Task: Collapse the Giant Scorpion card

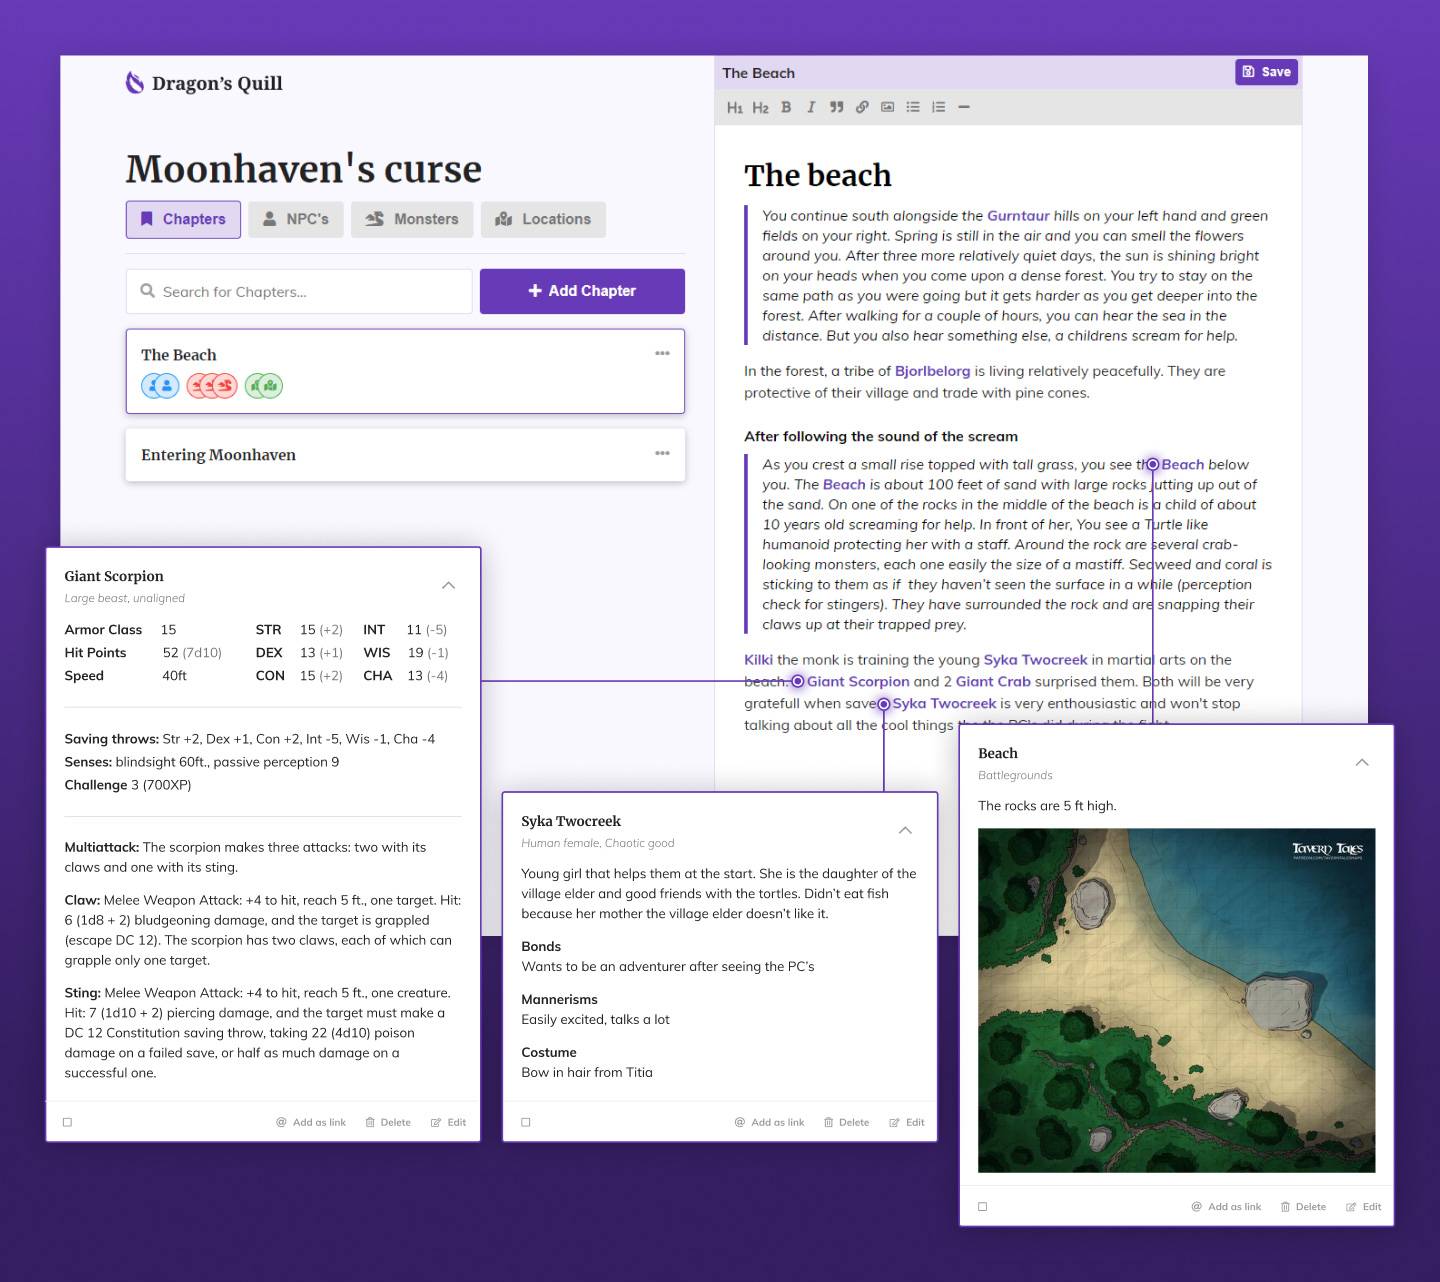Action: 448,585
